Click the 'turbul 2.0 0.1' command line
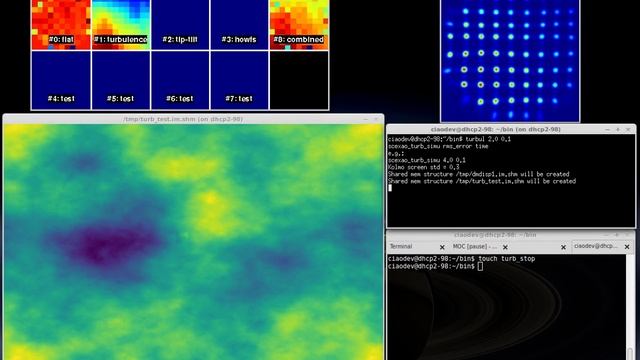 coord(449,139)
